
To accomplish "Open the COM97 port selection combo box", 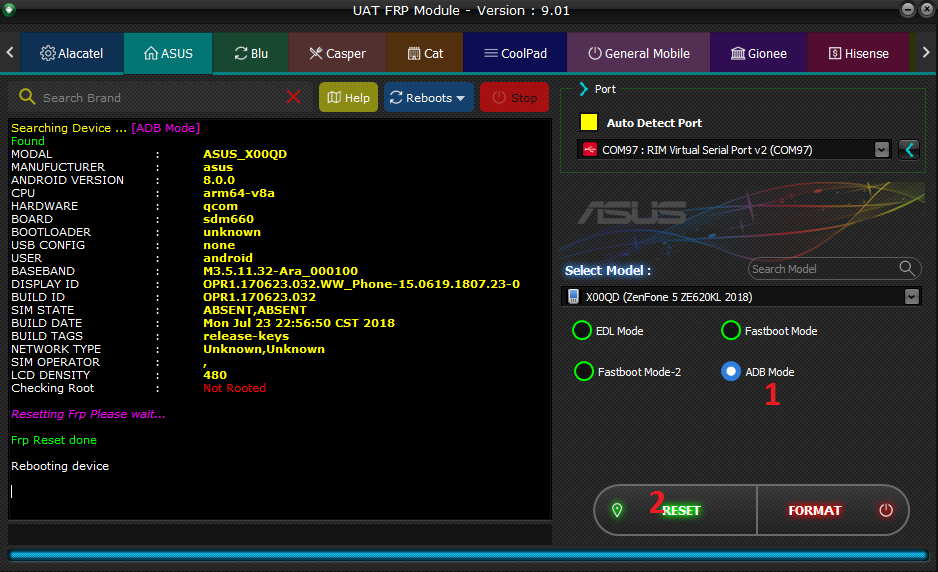I will pyautogui.click(x=733, y=150).
